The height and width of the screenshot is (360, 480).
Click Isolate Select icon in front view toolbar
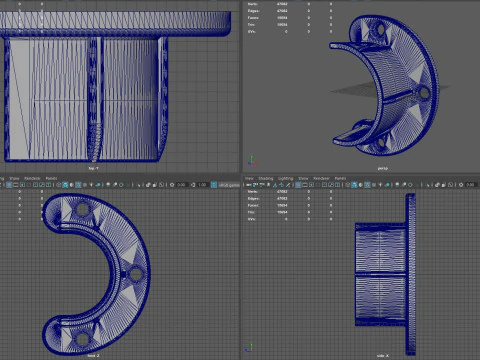(138, 185)
